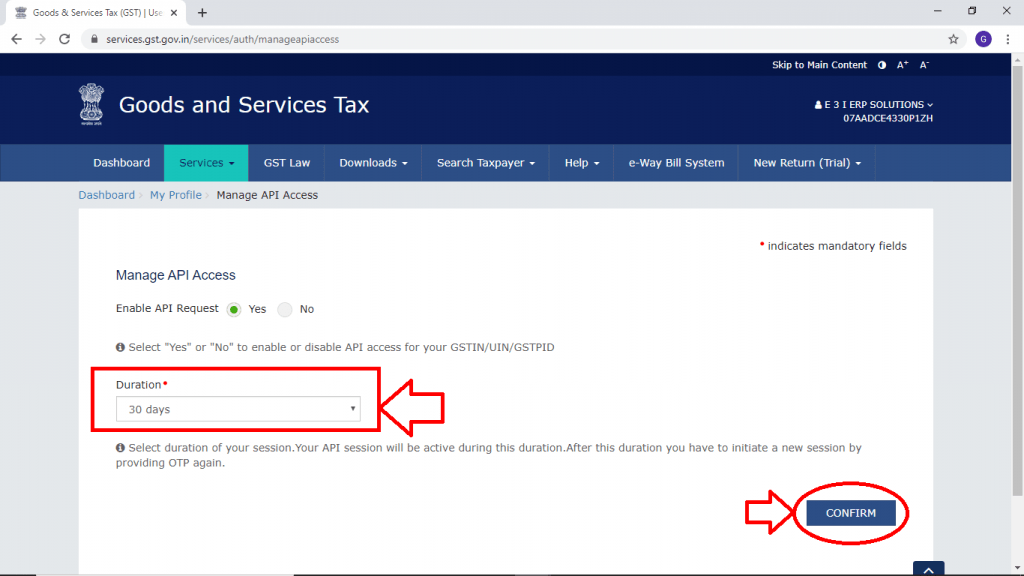1024x576 pixels.
Task: Increase font size with A+ icon
Action: point(903,65)
